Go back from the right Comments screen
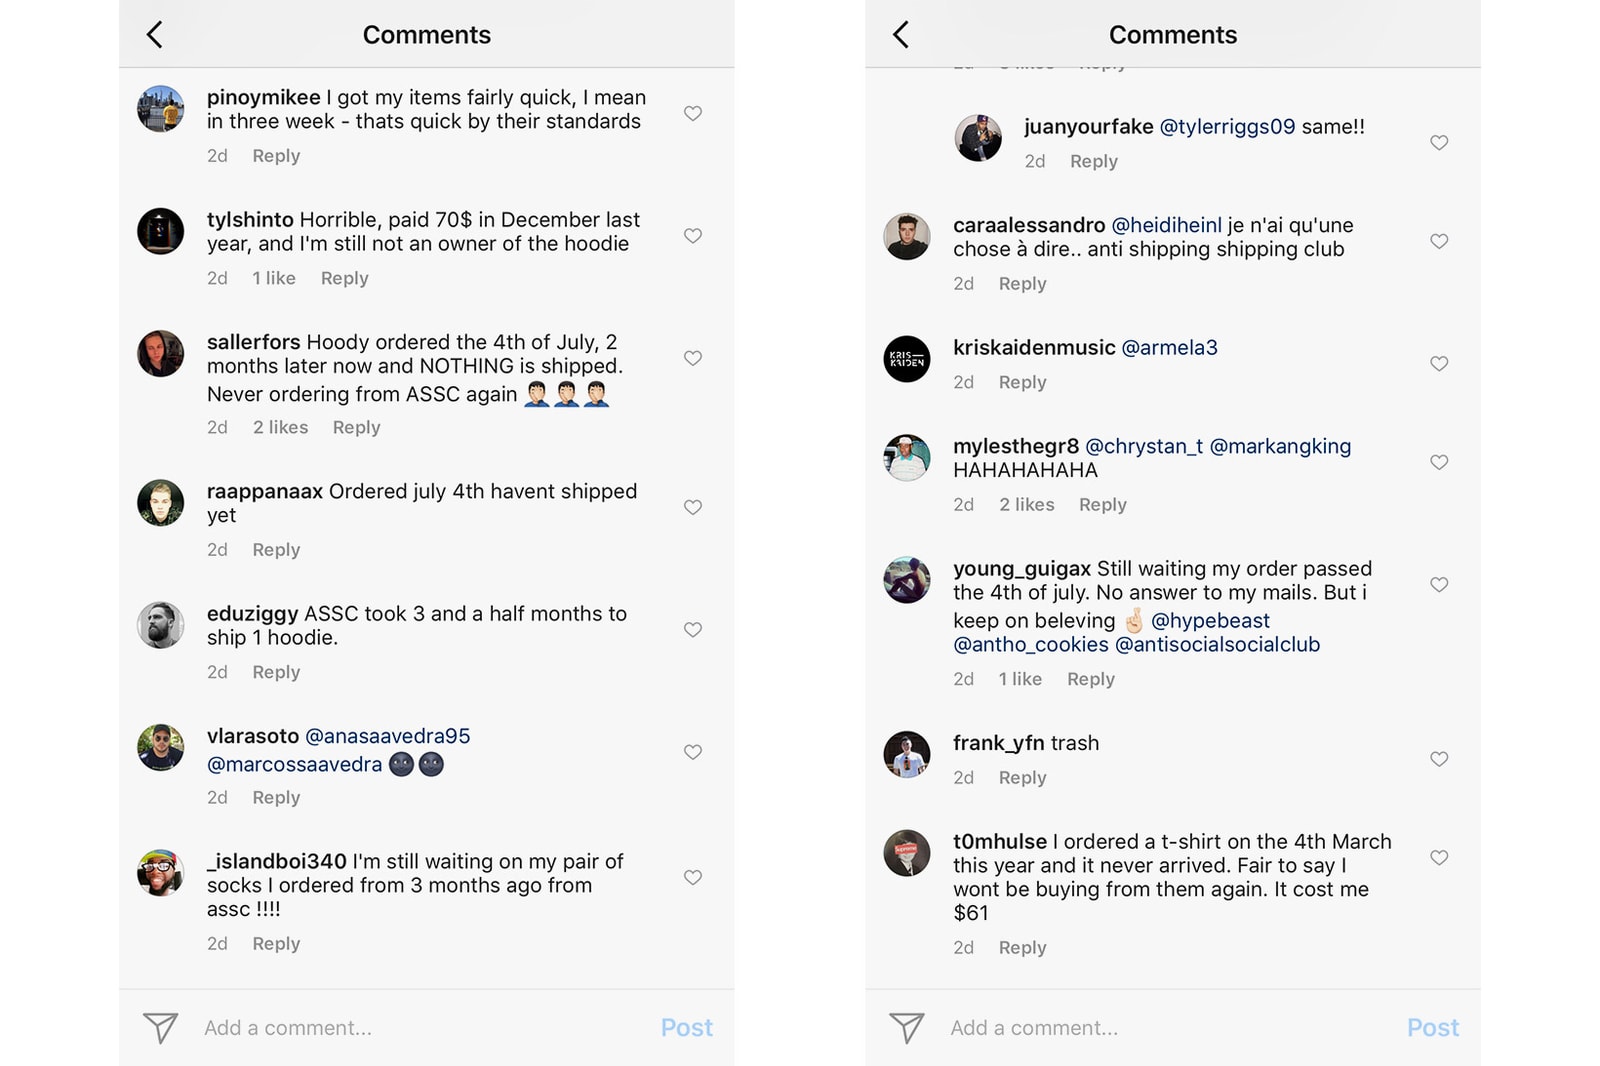 tap(901, 35)
